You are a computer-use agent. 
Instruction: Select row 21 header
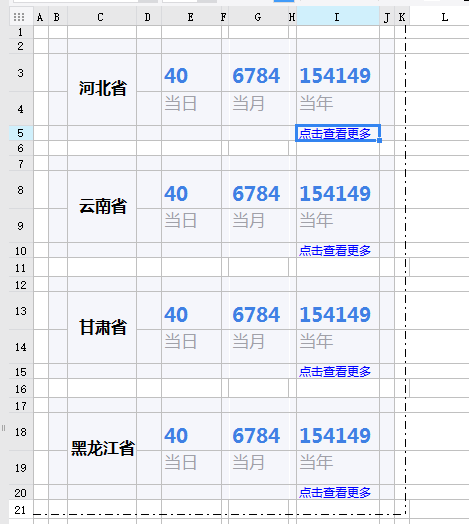21,509
